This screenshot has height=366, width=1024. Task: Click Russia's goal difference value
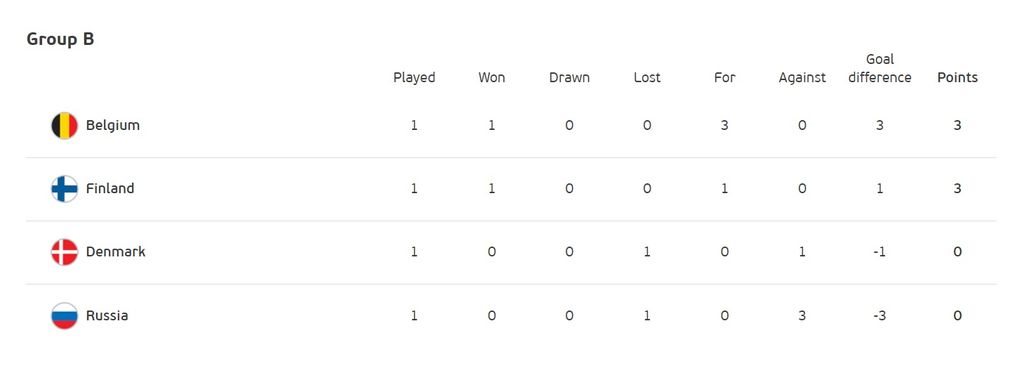(880, 316)
